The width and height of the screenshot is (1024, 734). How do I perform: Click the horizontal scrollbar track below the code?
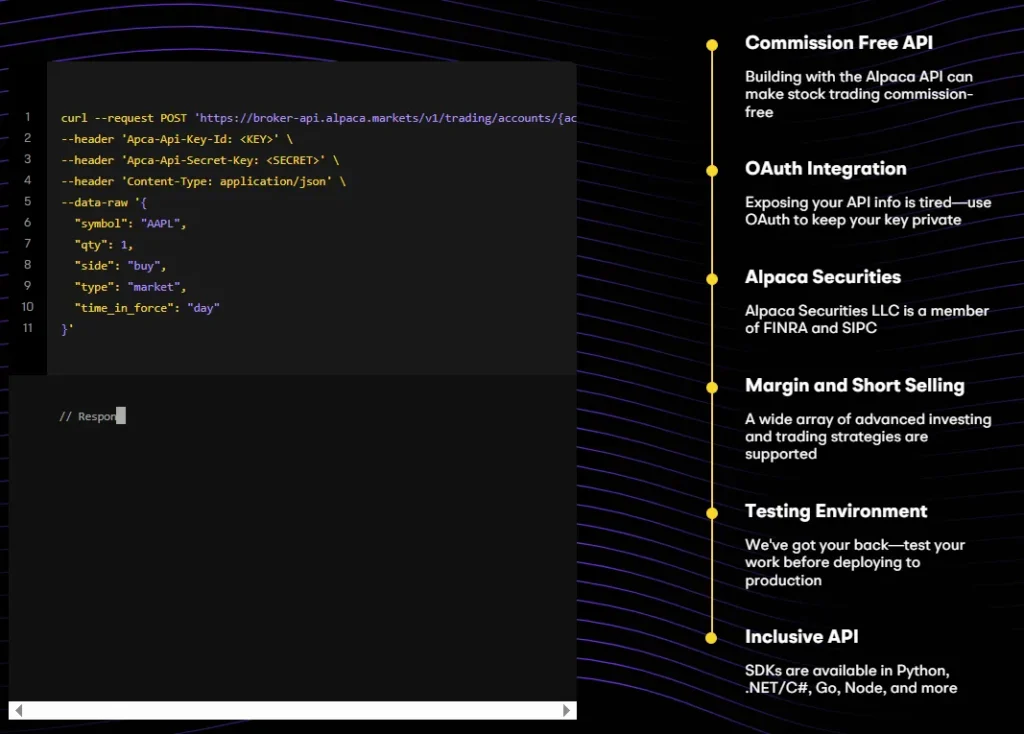point(292,710)
